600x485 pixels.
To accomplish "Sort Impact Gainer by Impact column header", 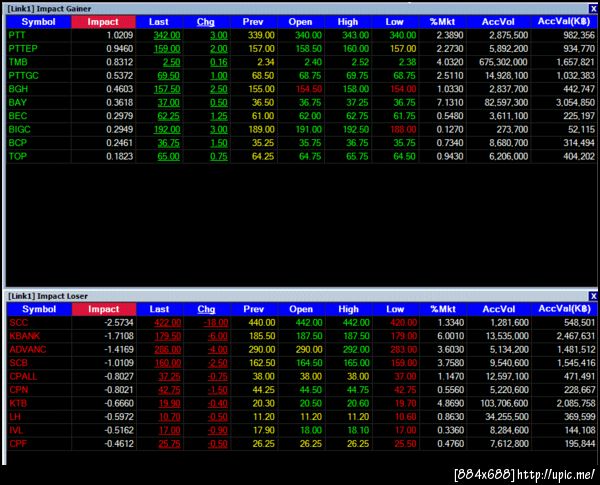I will tap(103, 22).
